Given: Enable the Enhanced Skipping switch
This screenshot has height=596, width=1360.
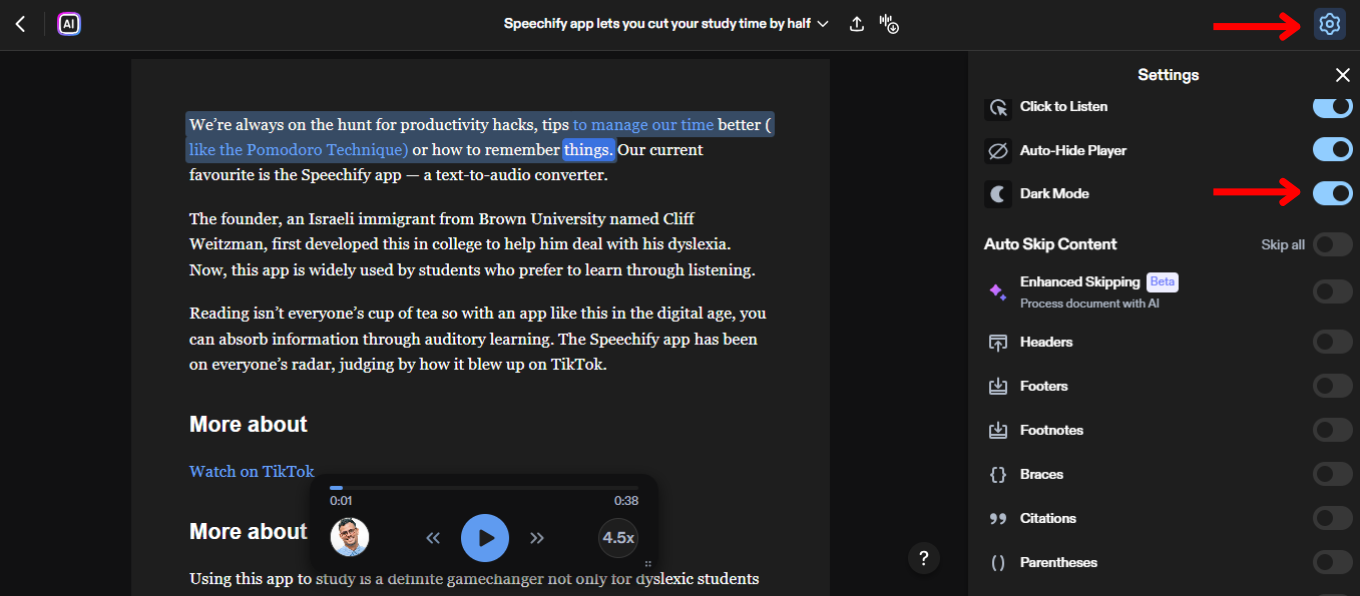Looking at the screenshot, I should tap(1333, 292).
